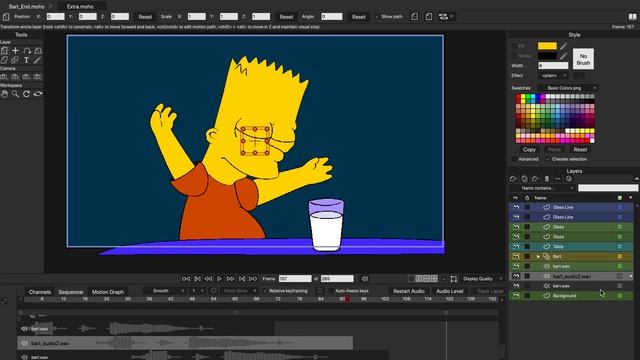Toggle audio mute speaker icon beside frame count
The width and height of the screenshot is (640, 360).
pos(364,279)
